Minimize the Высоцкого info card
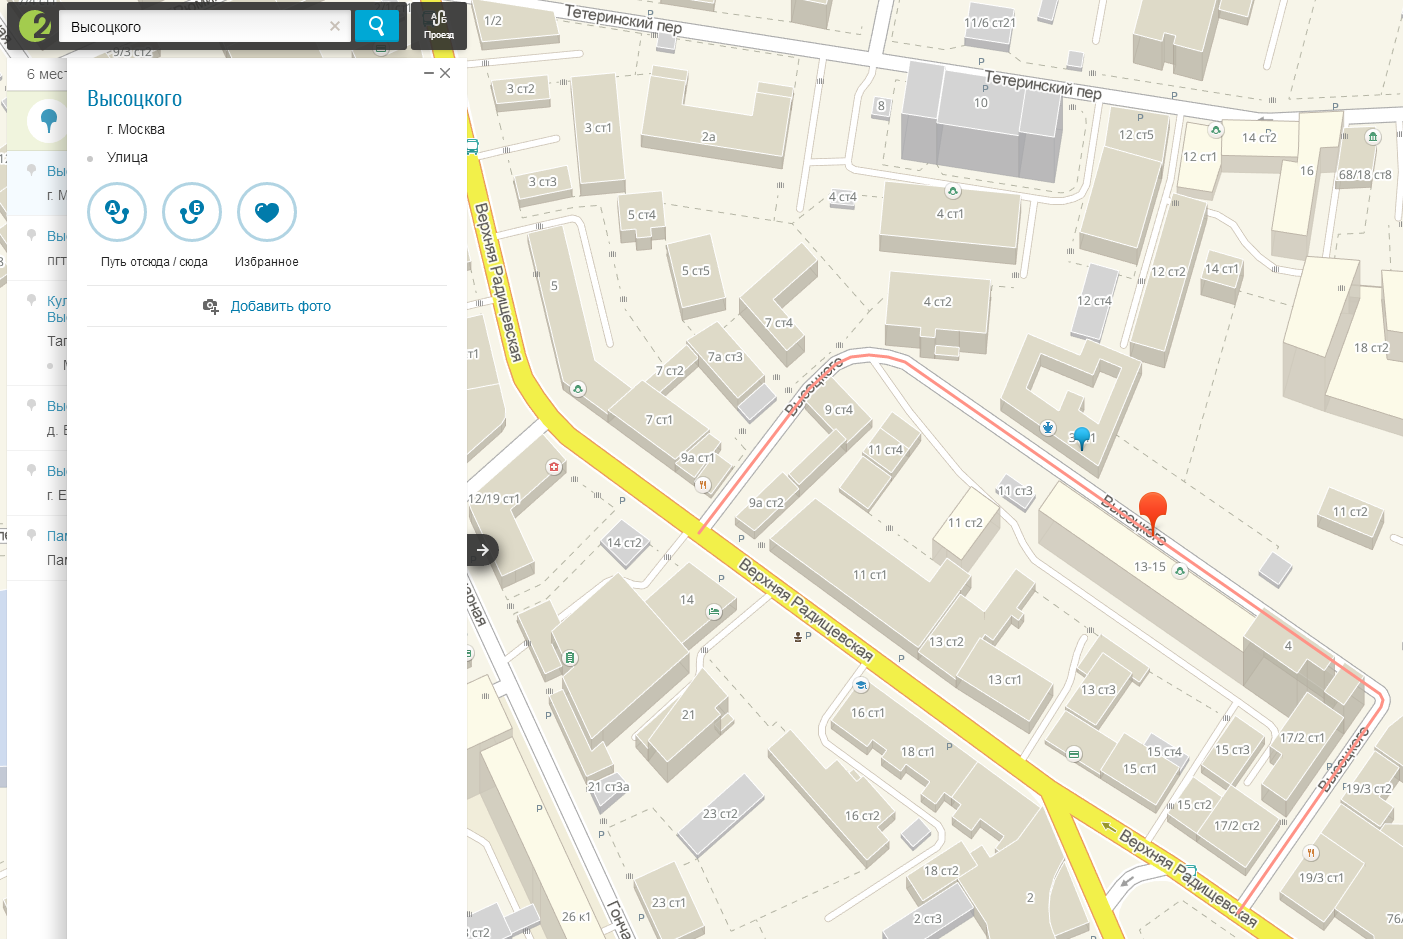 (429, 73)
